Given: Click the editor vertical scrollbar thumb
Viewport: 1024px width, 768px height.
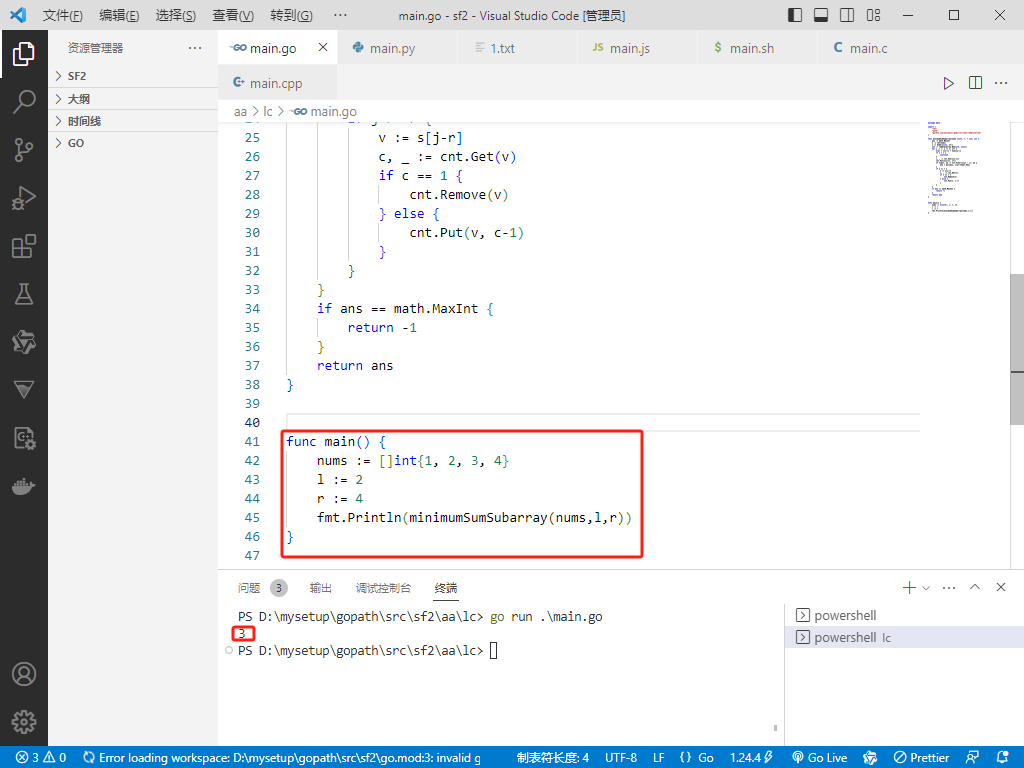Looking at the screenshot, I should [1017, 349].
